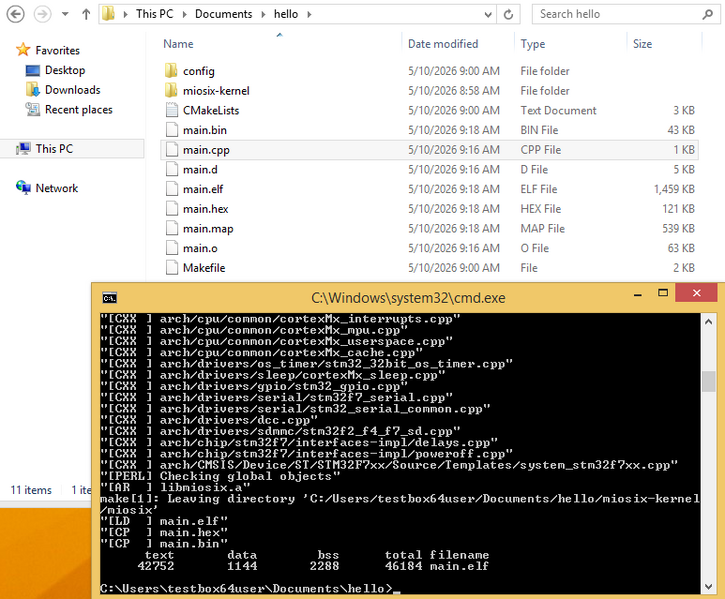Select hello in the address path
725x599 pixels.
(286, 14)
